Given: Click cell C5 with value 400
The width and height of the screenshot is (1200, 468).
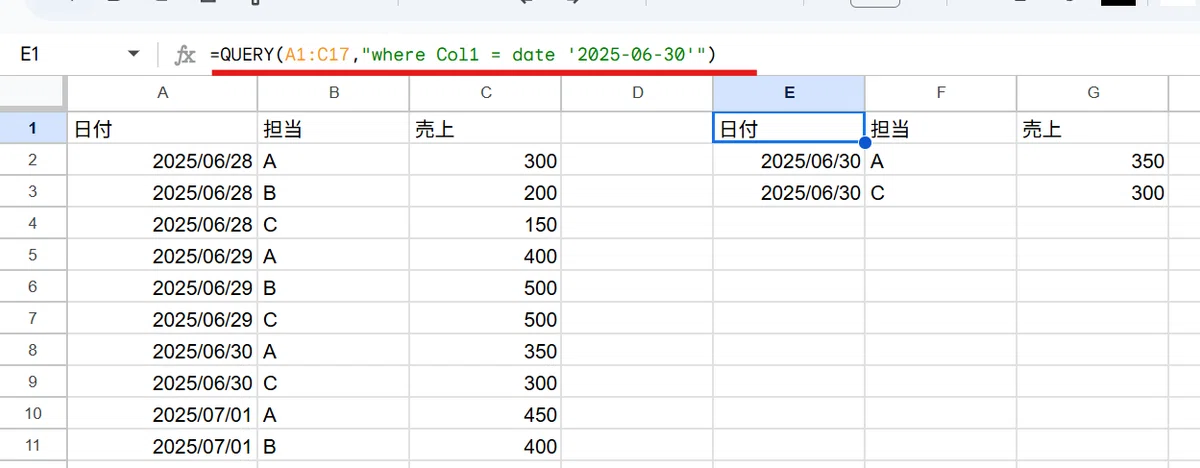Looking at the screenshot, I should click(x=485, y=256).
